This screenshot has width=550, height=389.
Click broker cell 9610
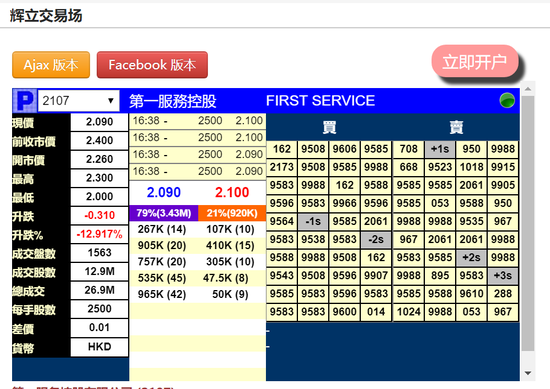tap(471, 294)
